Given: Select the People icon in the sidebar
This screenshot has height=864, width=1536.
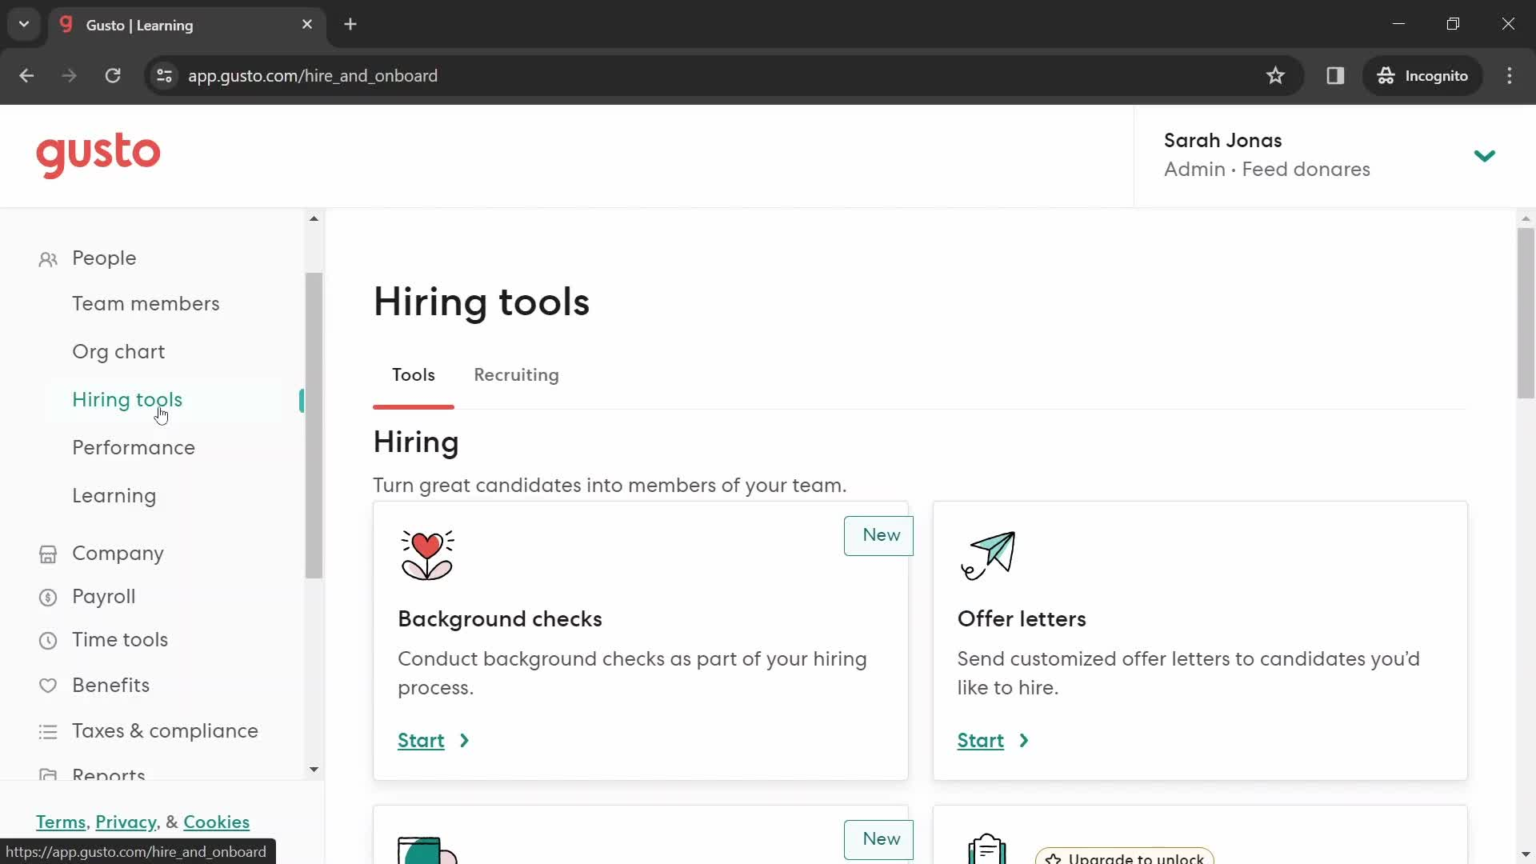Looking at the screenshot, I should pyautogui.click(x=47, y=258).
